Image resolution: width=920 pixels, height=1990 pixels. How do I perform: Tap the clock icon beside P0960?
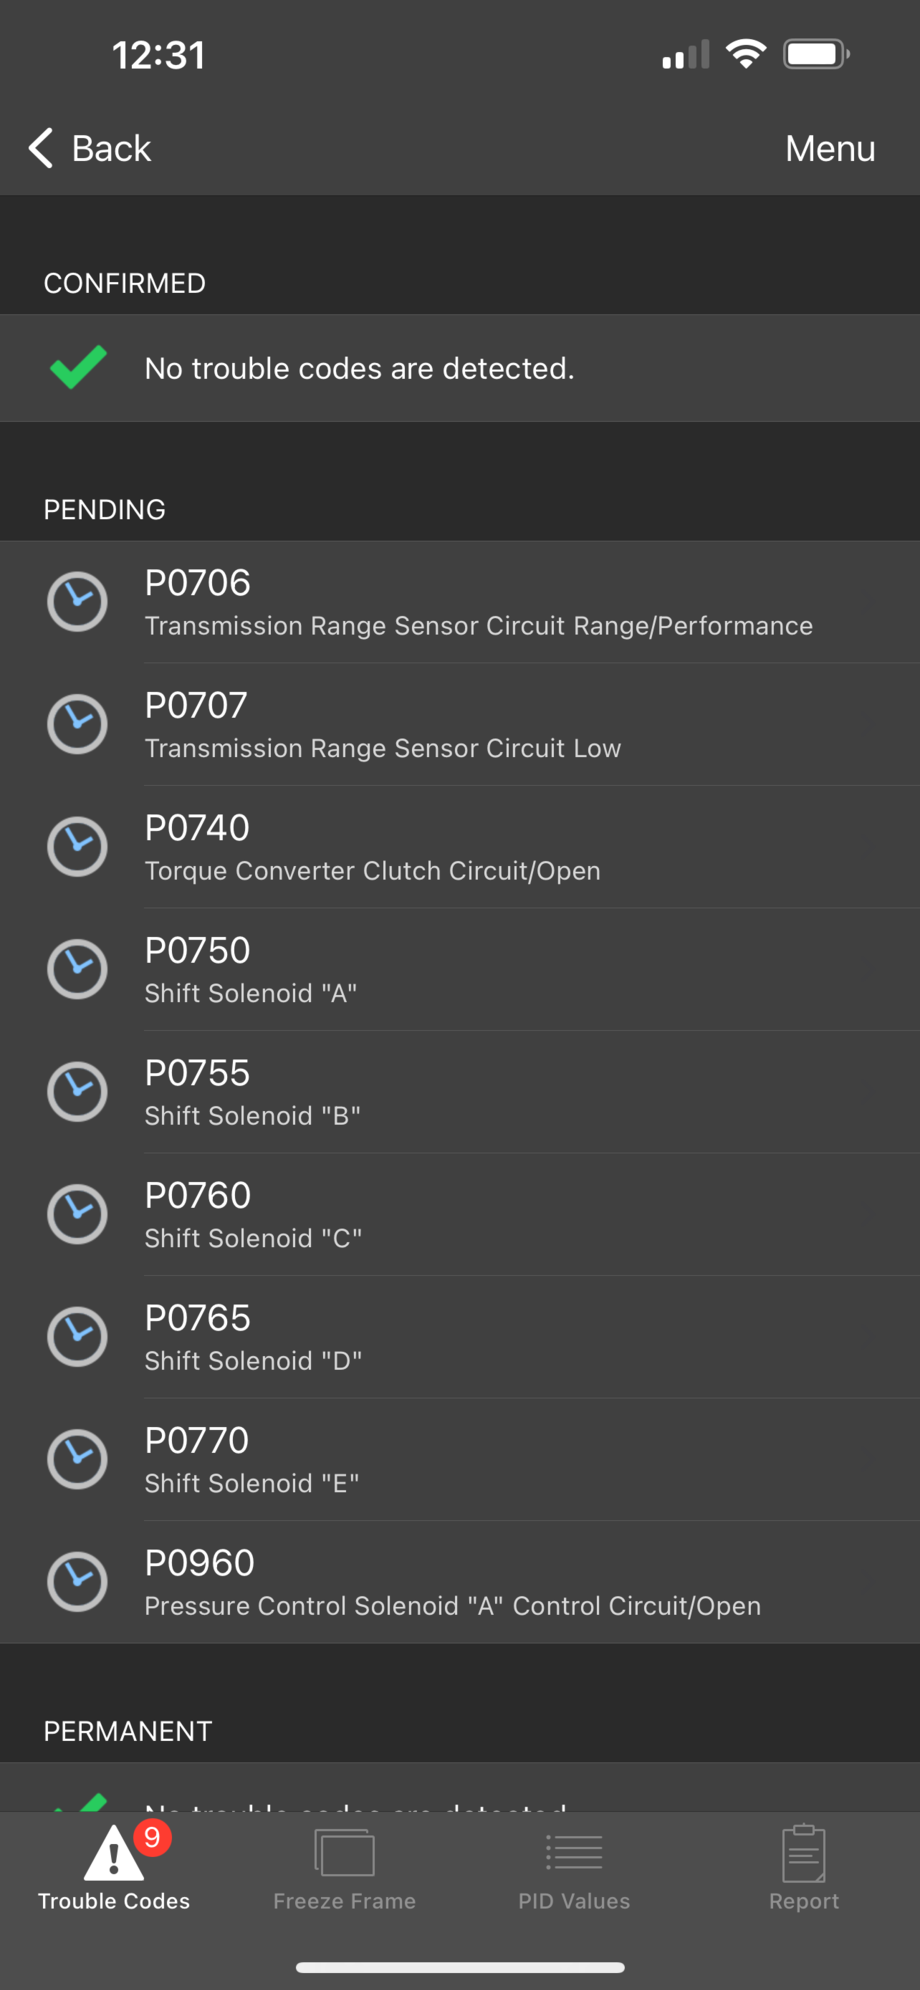click(77, 1582)
